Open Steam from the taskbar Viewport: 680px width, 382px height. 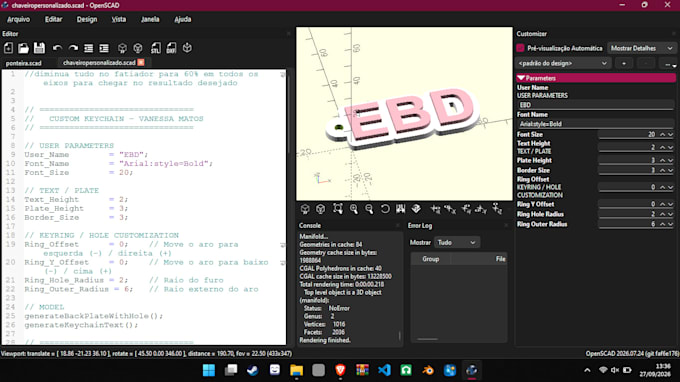click(x=252, y=370)
